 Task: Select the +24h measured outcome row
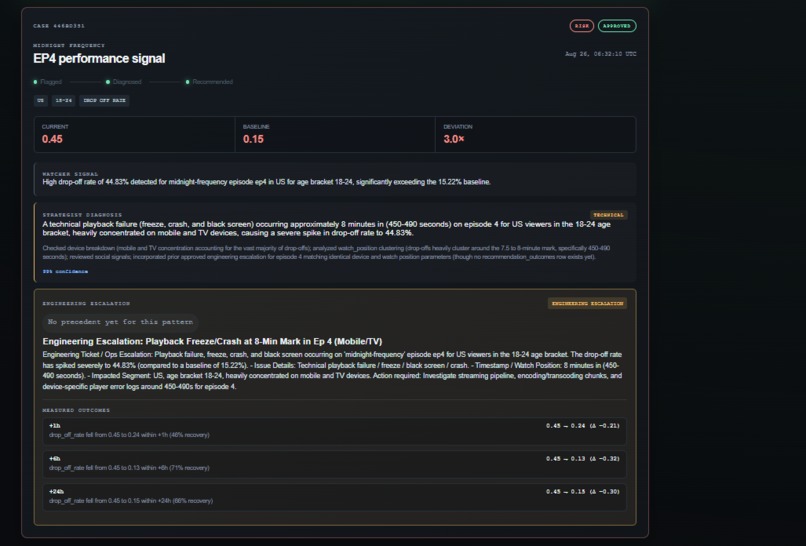[335, 497]
